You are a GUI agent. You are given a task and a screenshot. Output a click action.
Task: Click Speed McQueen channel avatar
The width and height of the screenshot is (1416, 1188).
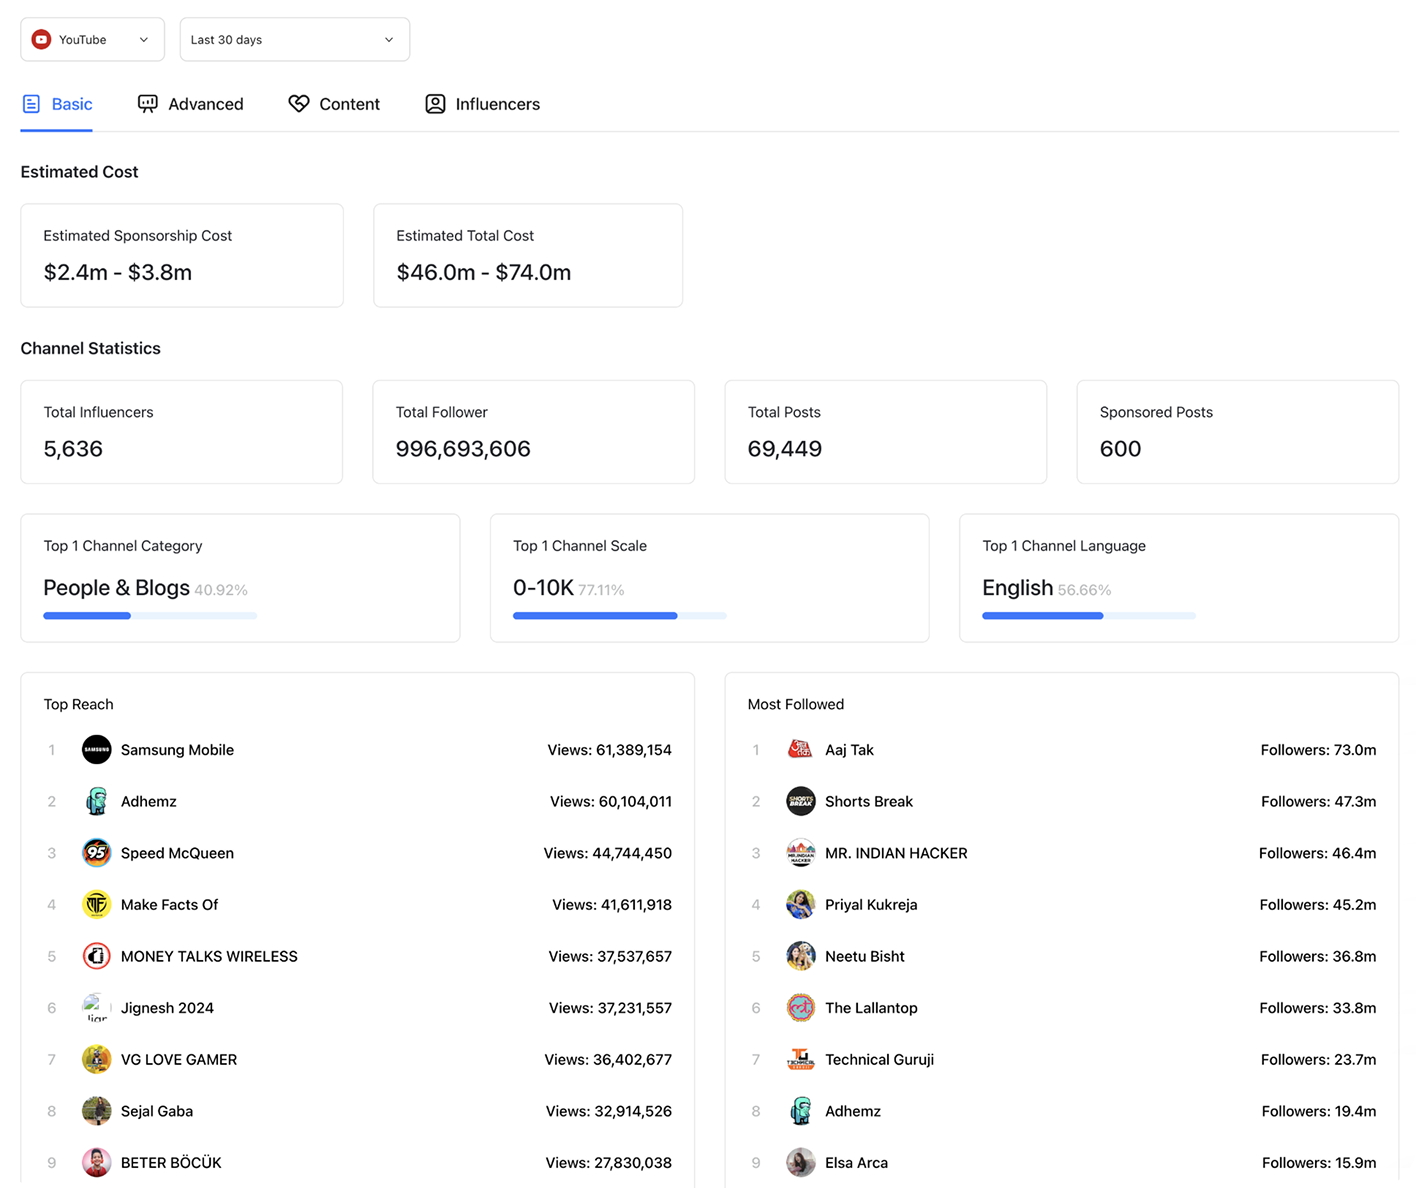pyautogui.click(x=96, y=853)
